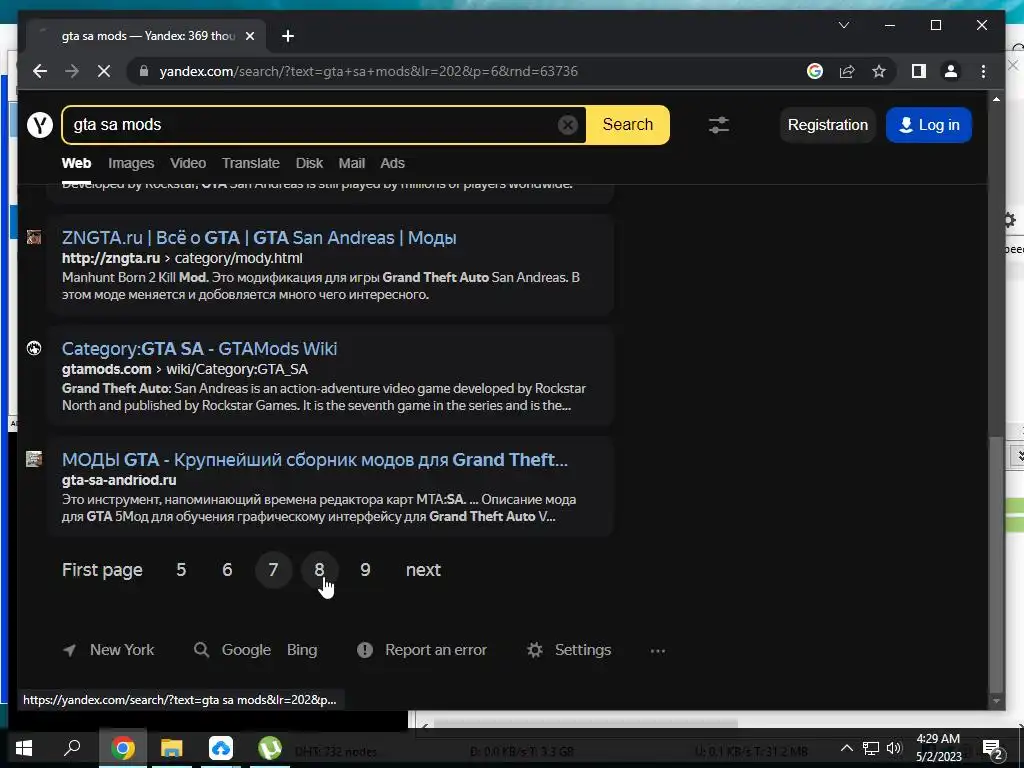Viewport: 1024px width, 768px height.
Task: Click the yellow Search button
Action: coord(628,125)
